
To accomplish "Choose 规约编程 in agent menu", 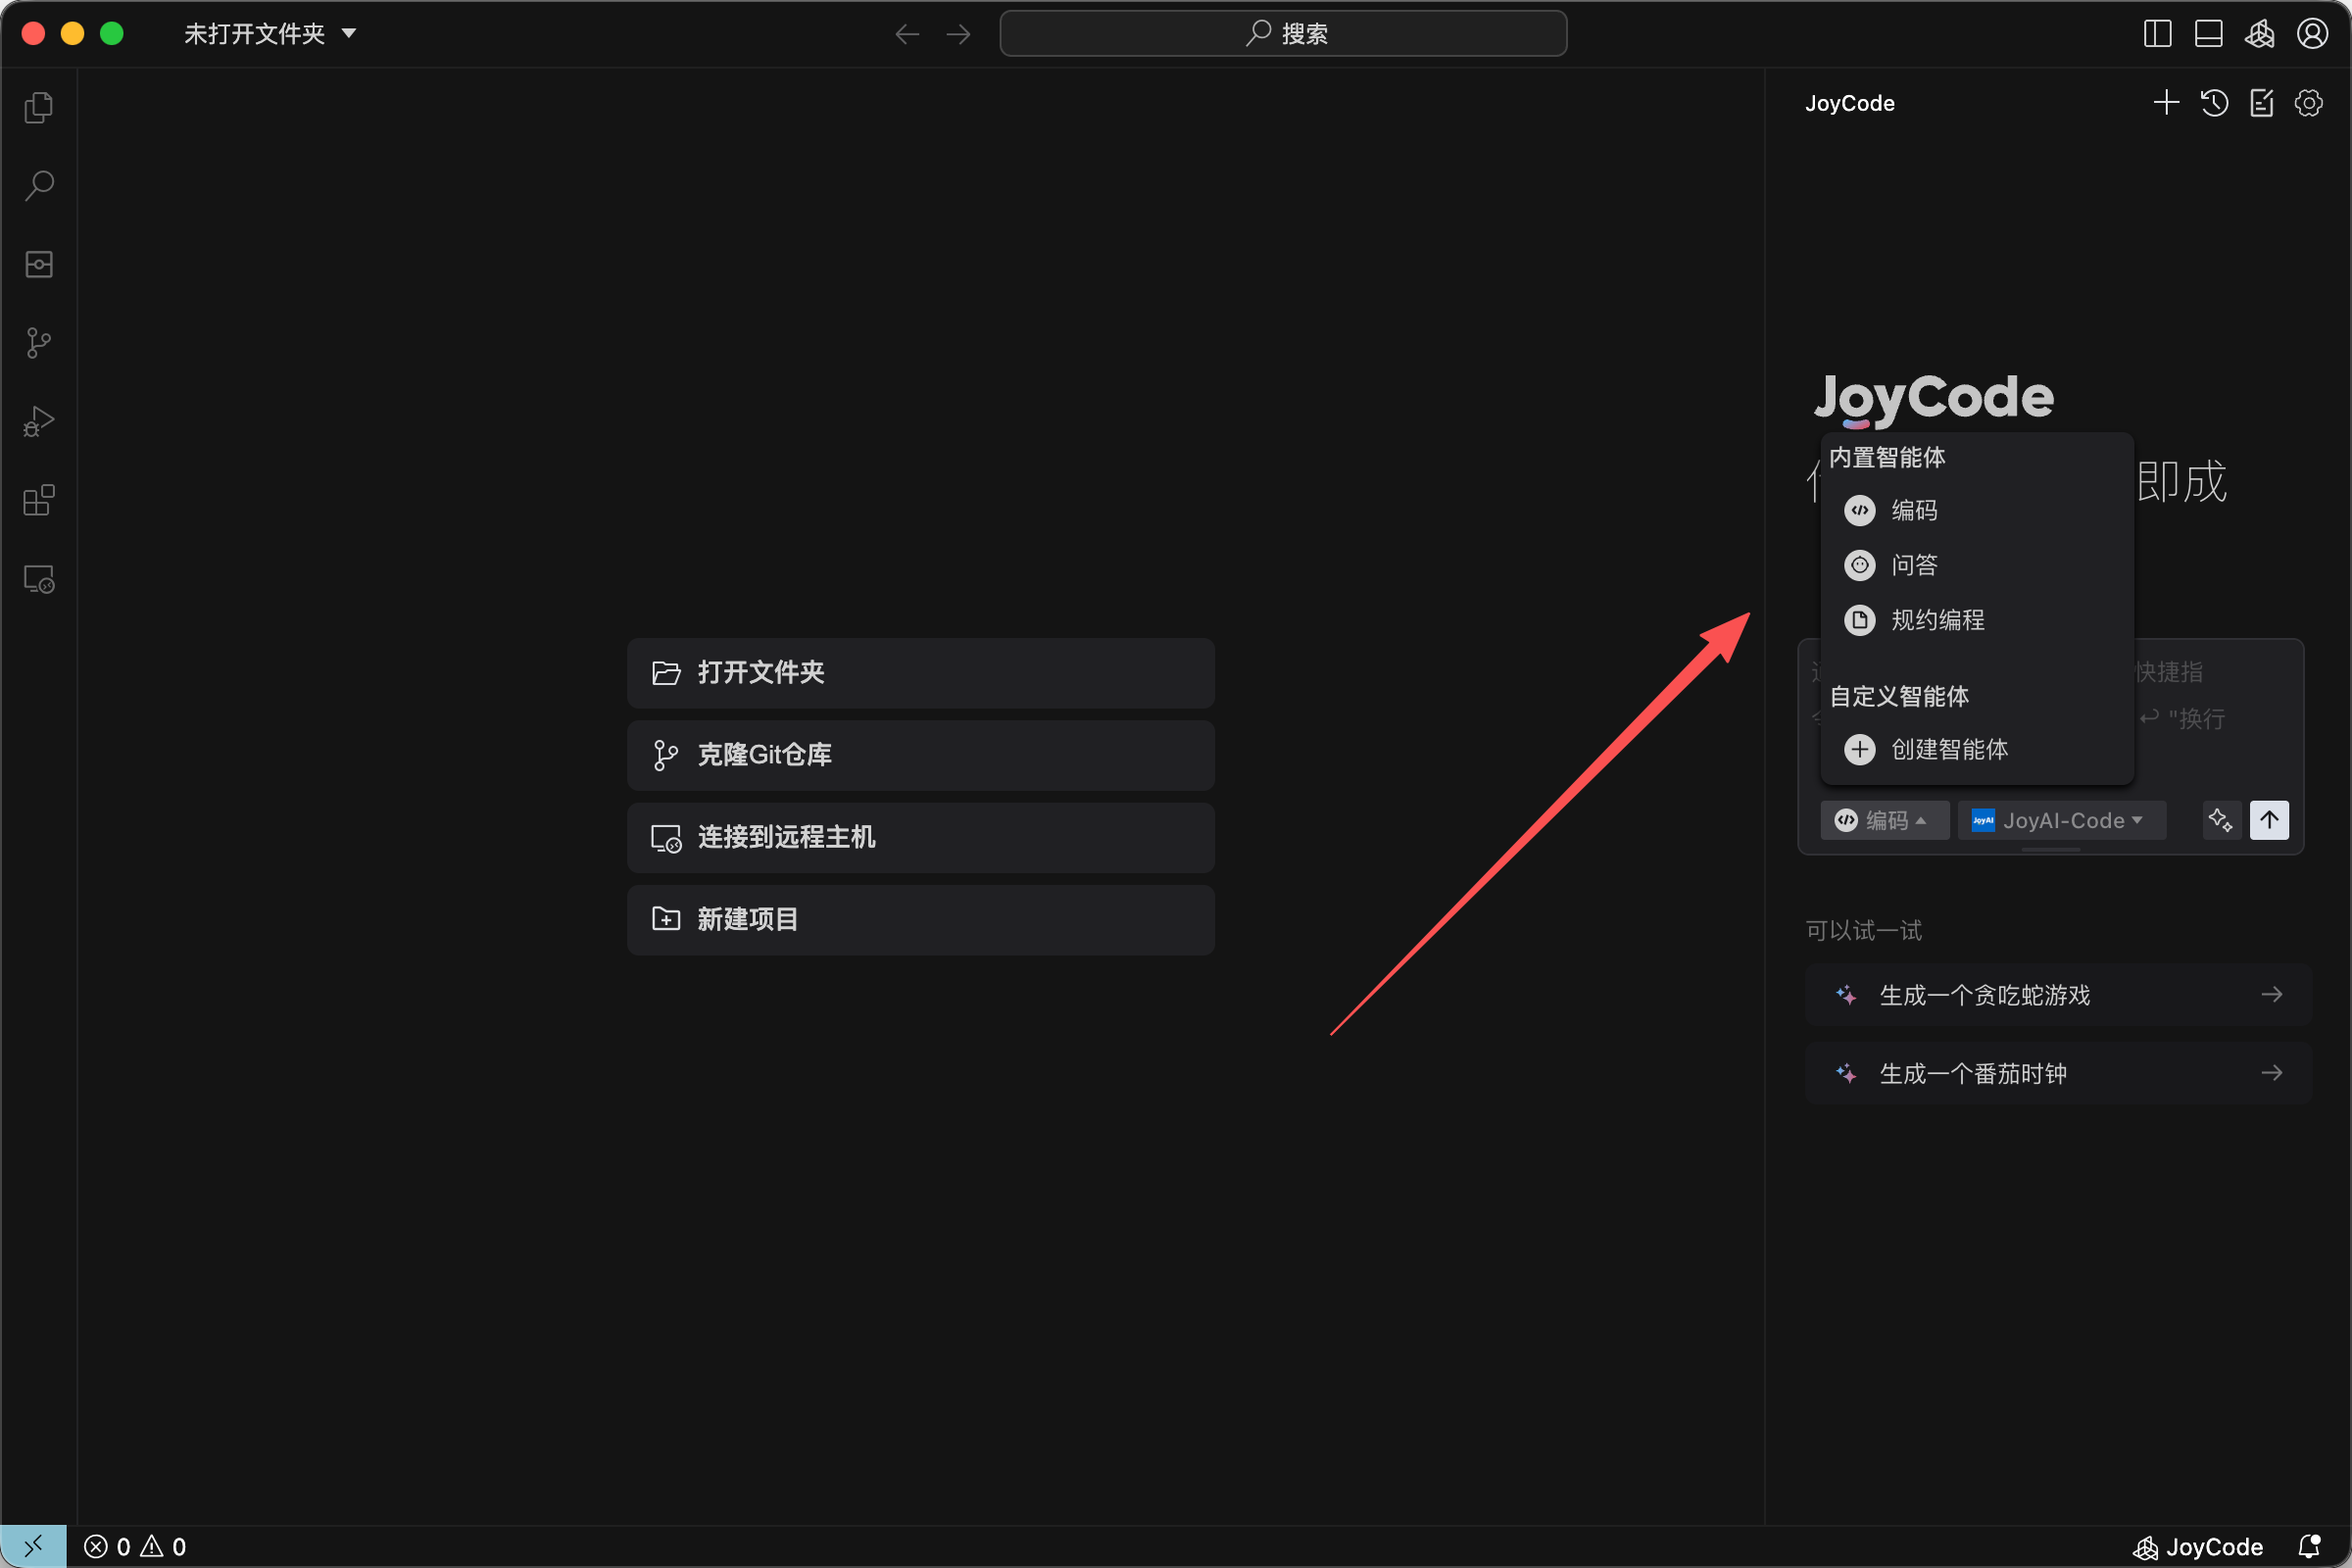I will [1936, 620].
